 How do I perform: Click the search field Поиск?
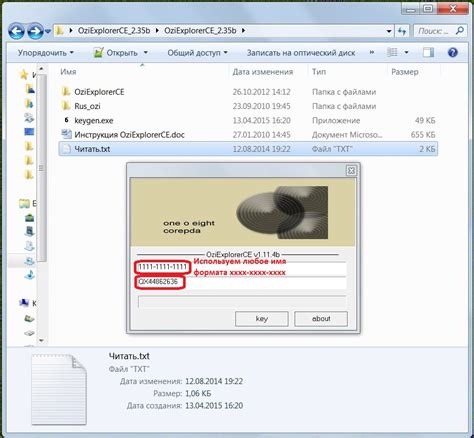433,31
